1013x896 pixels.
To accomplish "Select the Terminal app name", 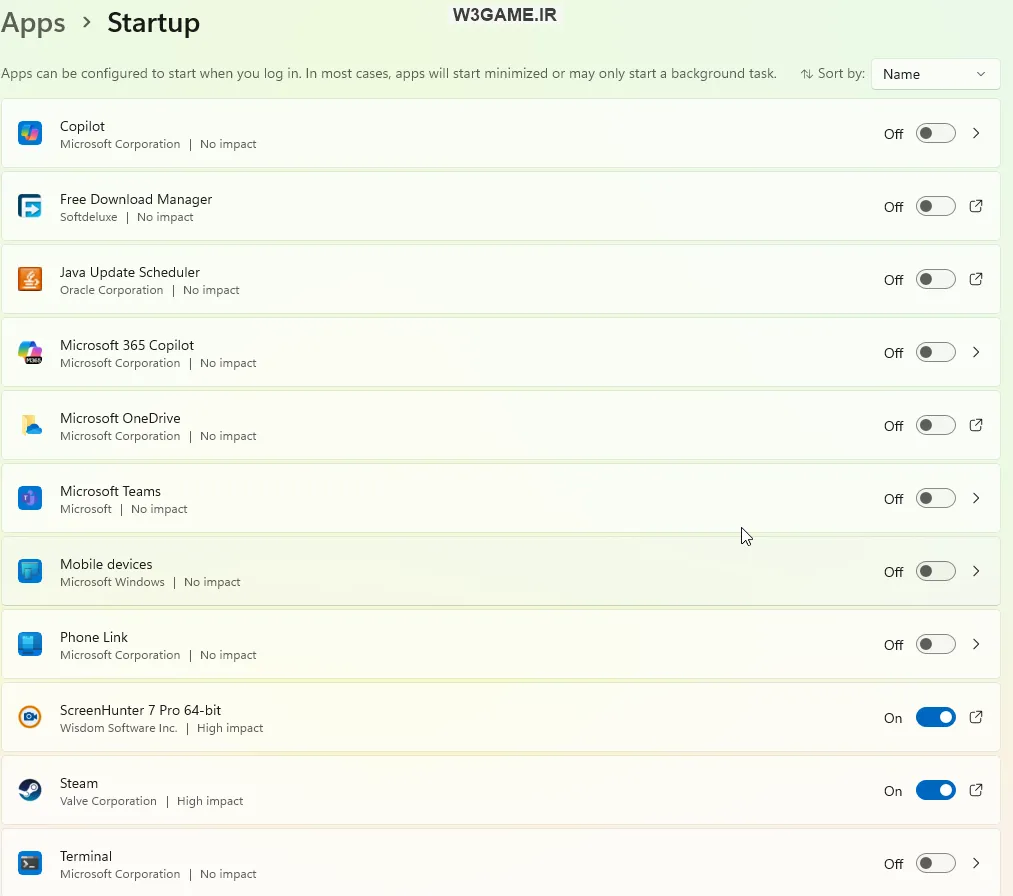I will coord(86,857).
